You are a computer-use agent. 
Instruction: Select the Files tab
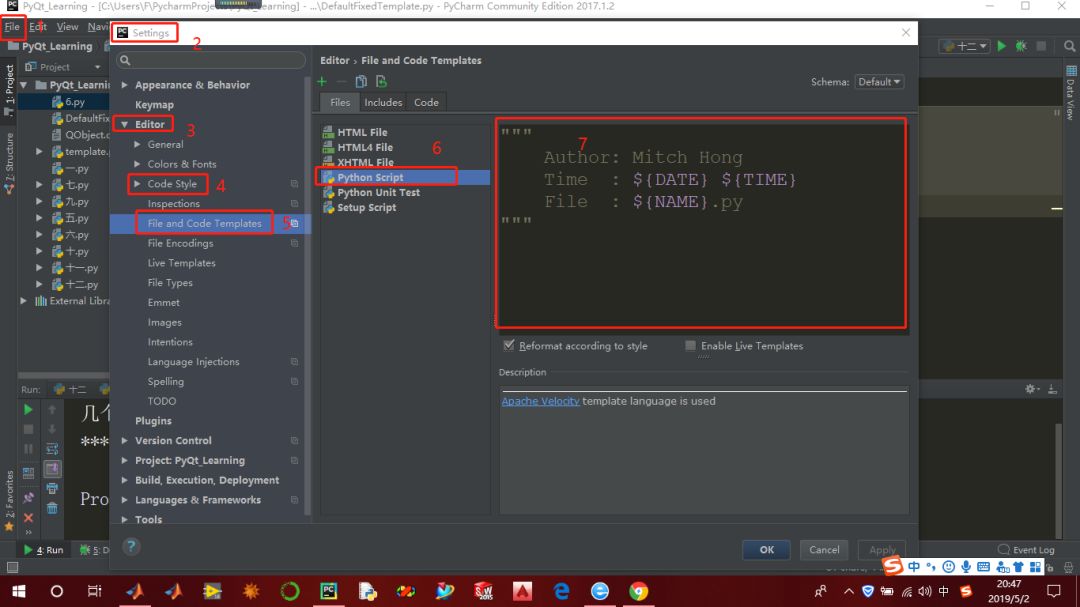[x=340, y=102]
